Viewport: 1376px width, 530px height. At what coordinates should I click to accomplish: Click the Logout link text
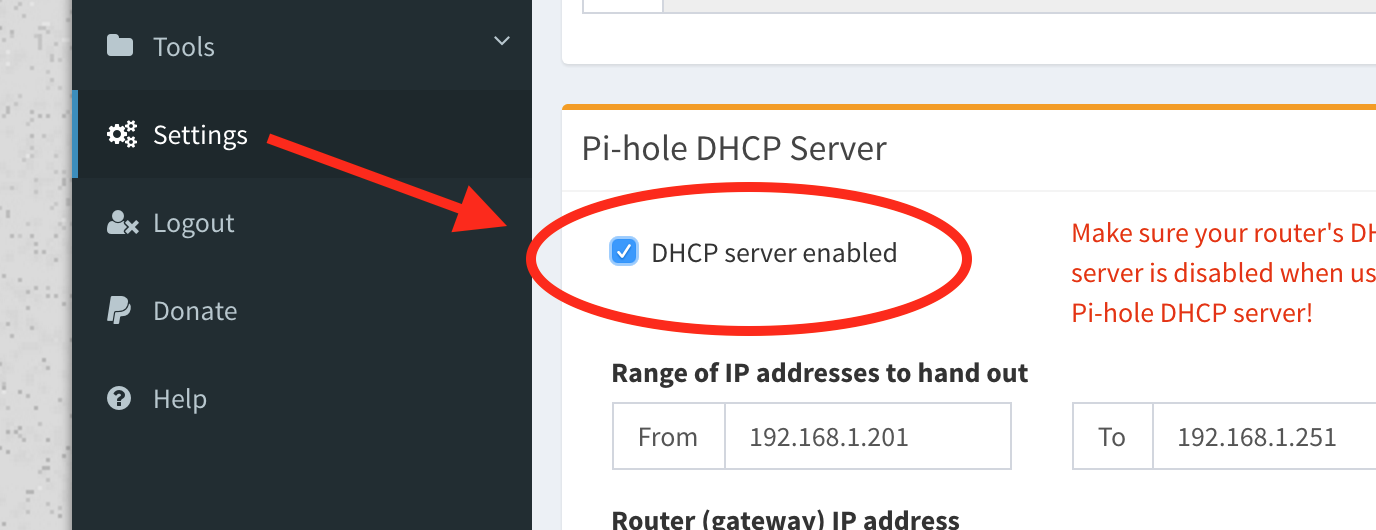tap(193, 223)
